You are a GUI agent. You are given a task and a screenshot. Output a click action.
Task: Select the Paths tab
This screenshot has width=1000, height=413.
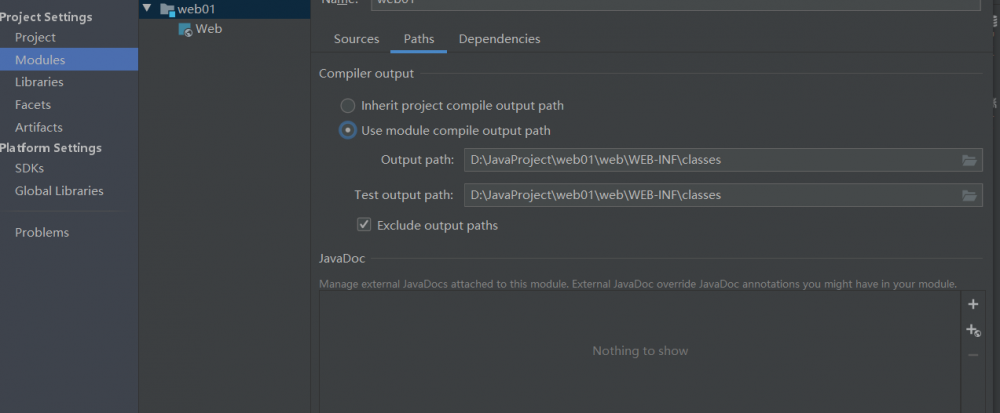click(x=419, y=39)
